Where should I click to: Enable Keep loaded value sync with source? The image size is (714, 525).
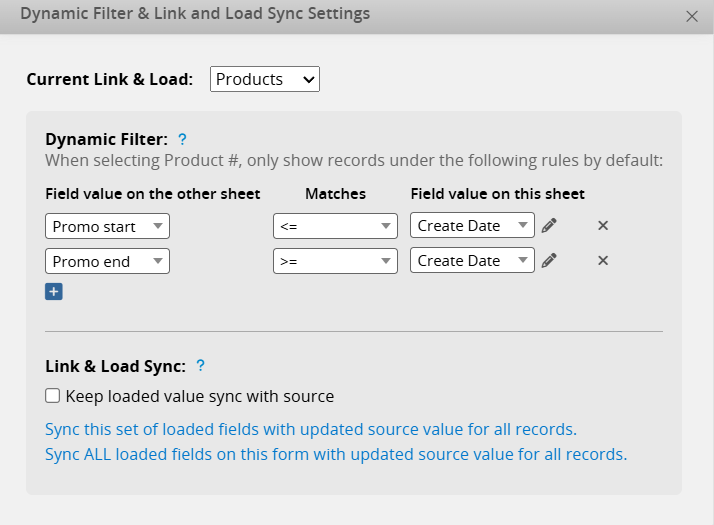point(54,396)
